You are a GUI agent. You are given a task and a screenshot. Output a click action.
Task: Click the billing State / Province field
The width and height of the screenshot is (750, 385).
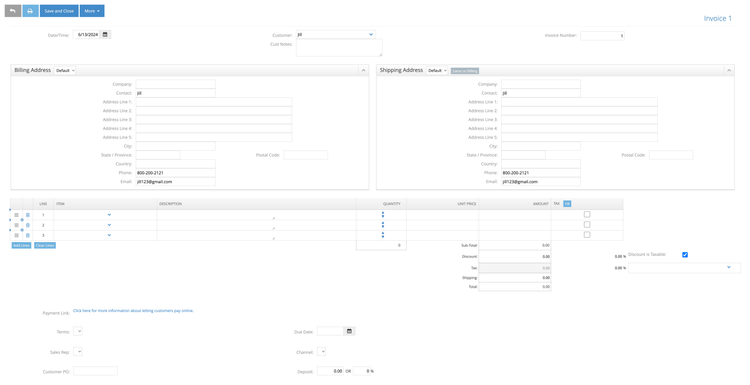(158, 155)
